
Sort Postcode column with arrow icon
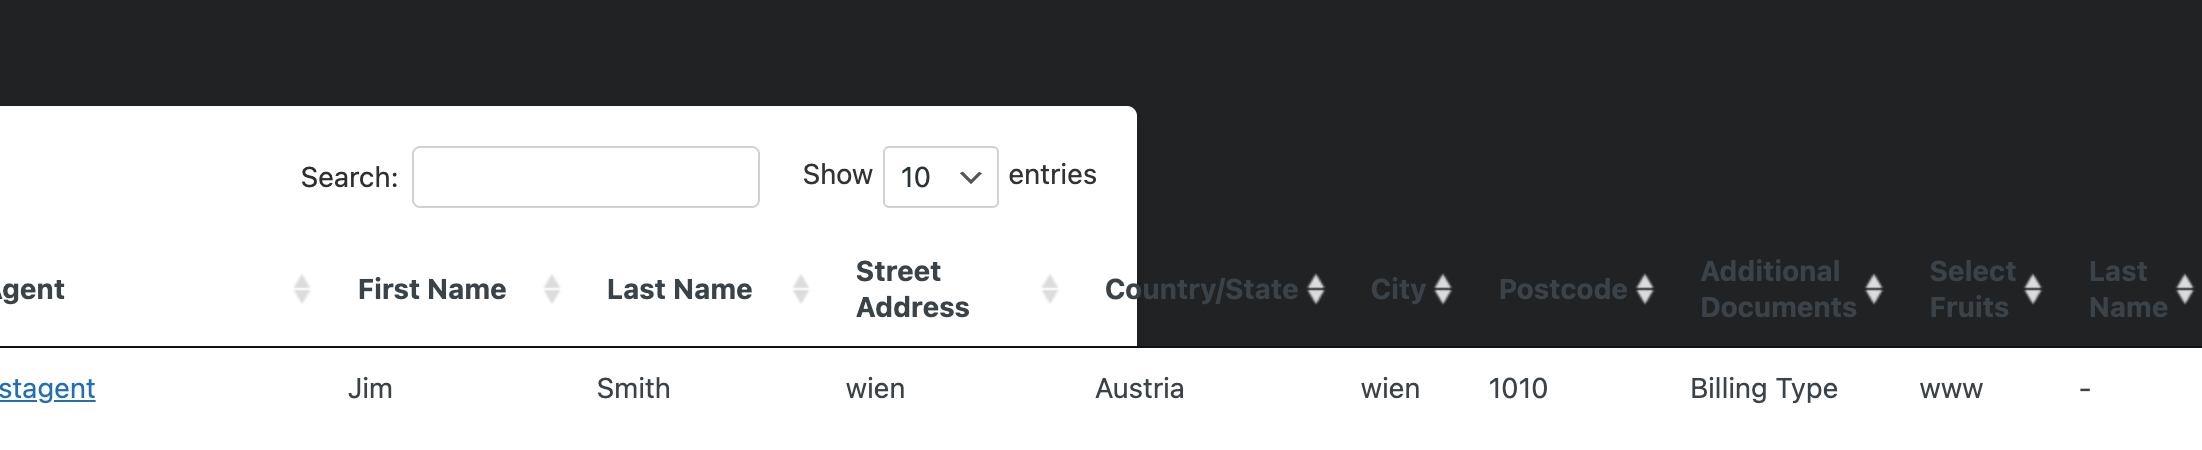(1645, 289)
